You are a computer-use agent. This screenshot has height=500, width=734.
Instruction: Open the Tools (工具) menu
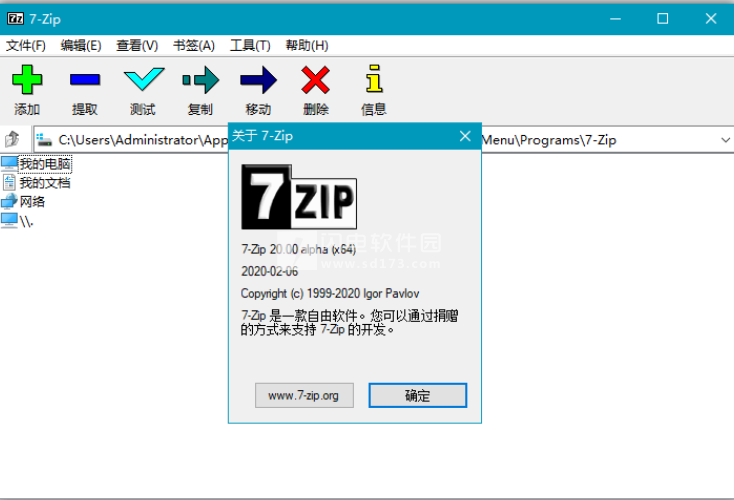point(250,45)
